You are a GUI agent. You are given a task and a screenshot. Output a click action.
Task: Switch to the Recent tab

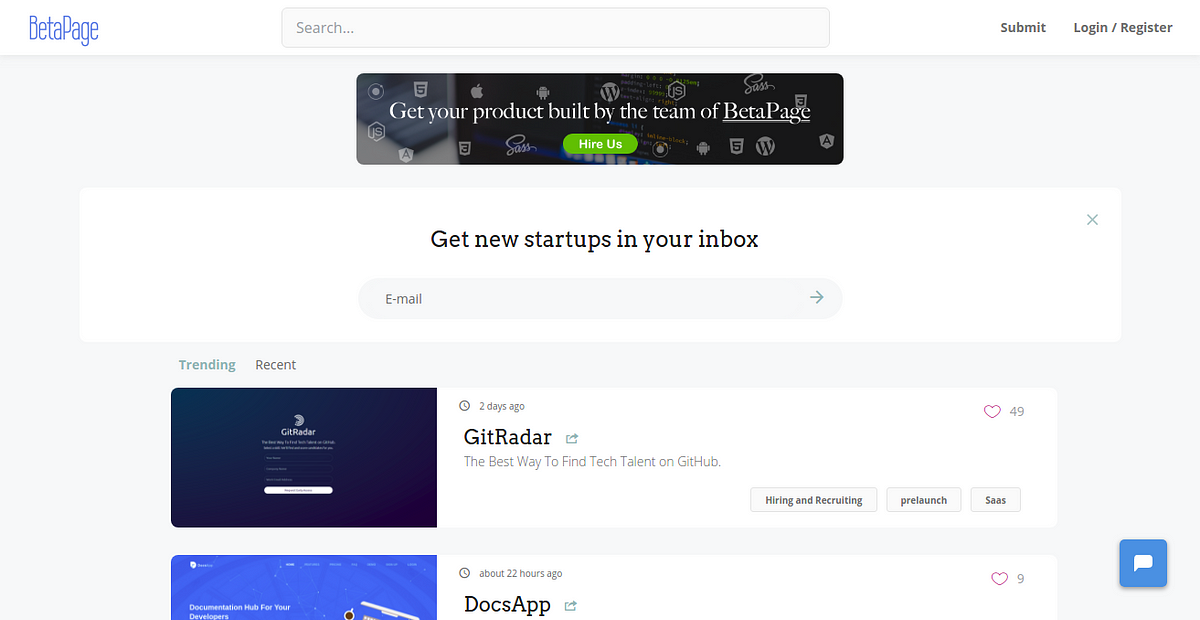275,364
